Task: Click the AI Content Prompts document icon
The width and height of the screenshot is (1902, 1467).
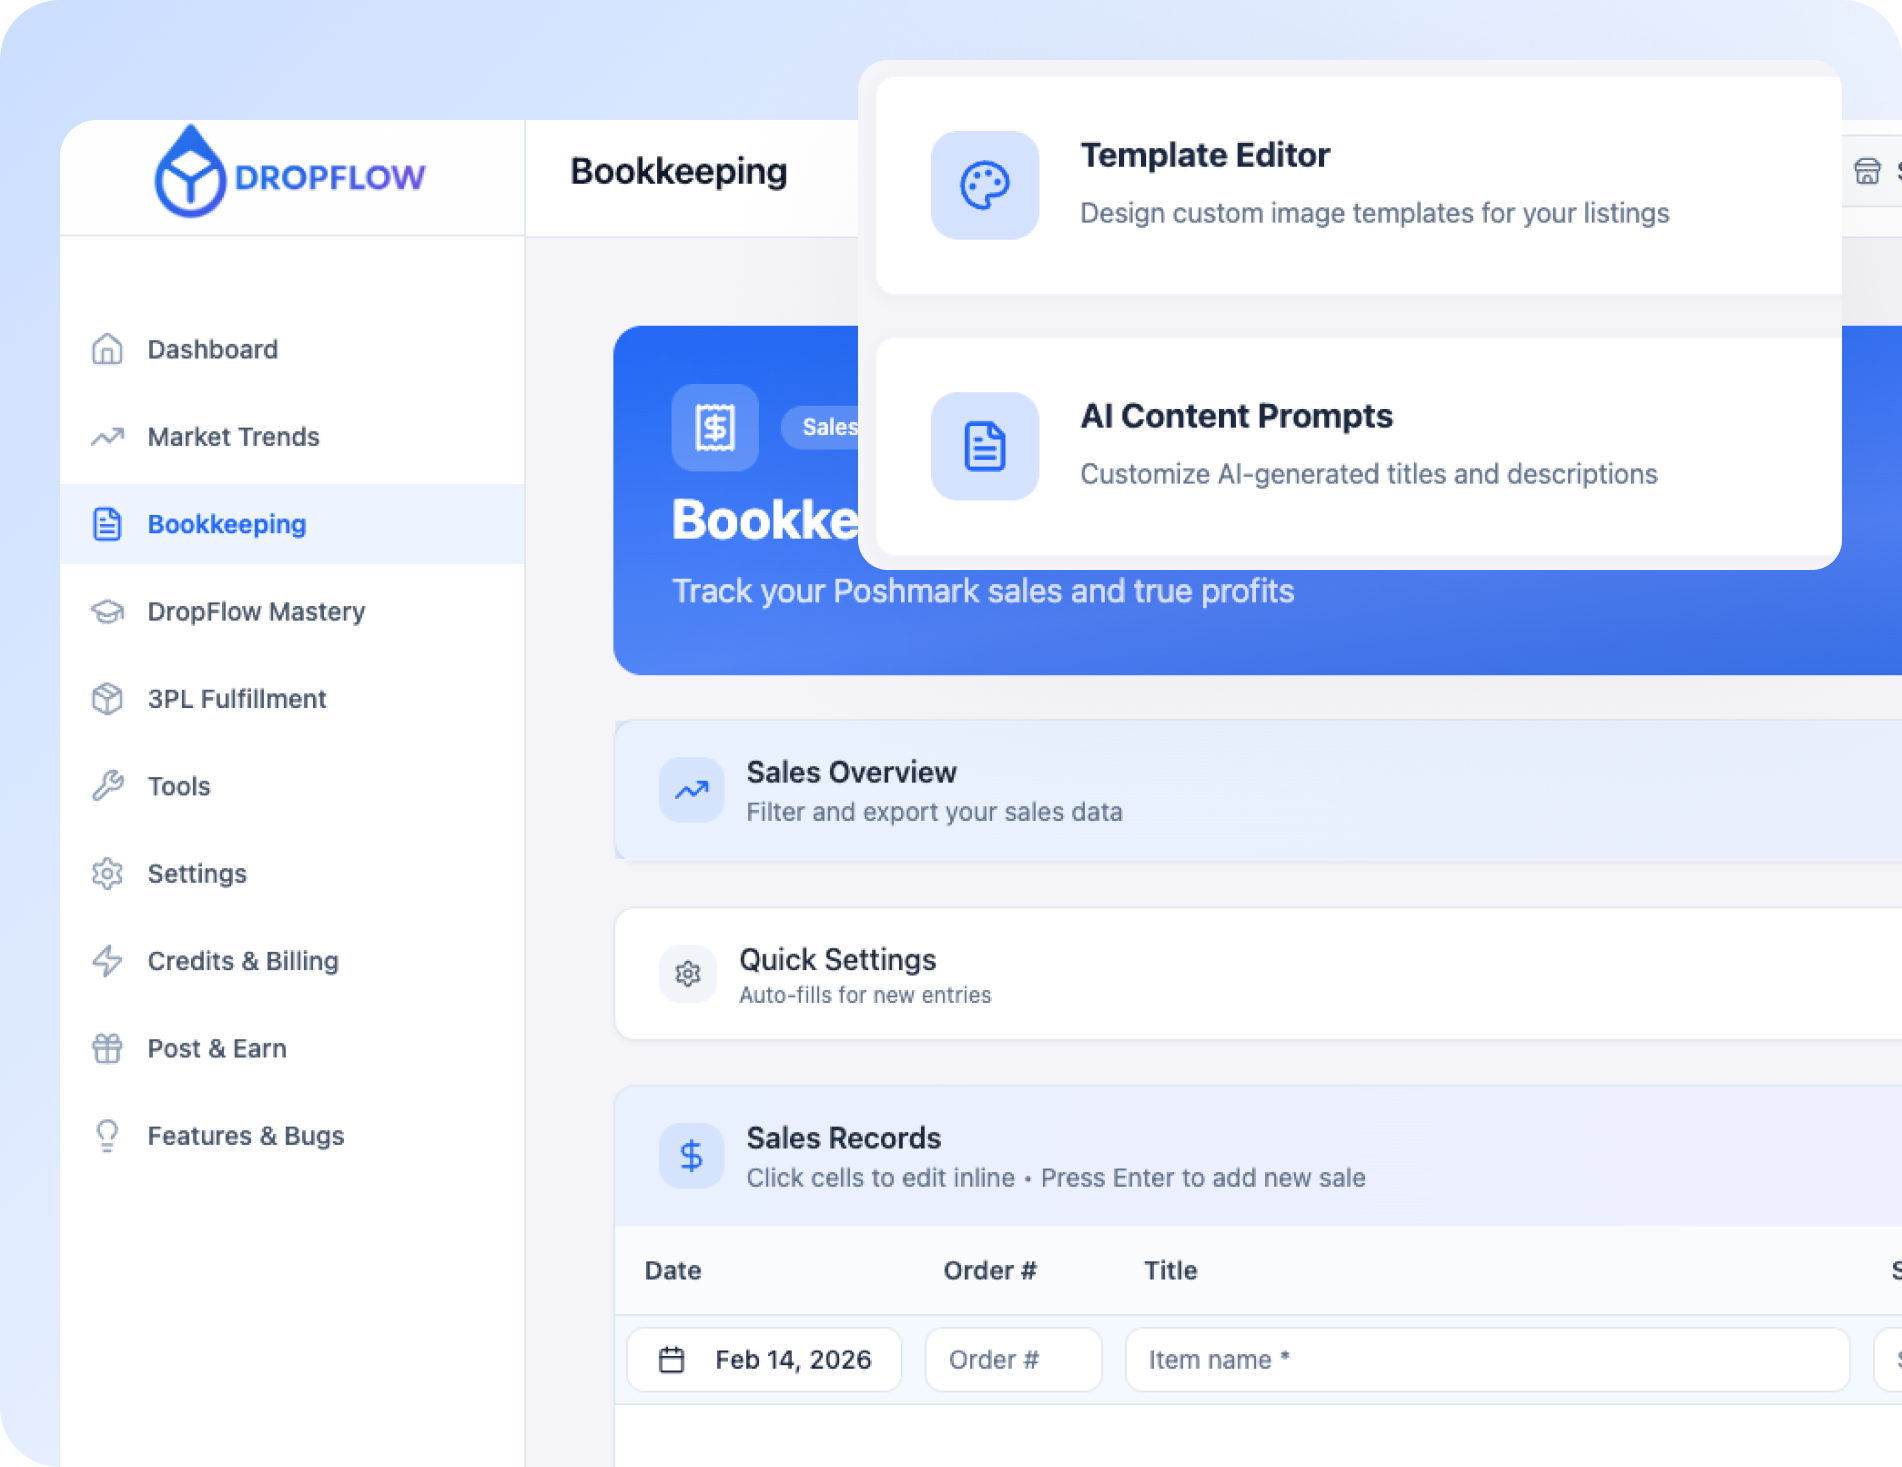Action: coord(984,446)
